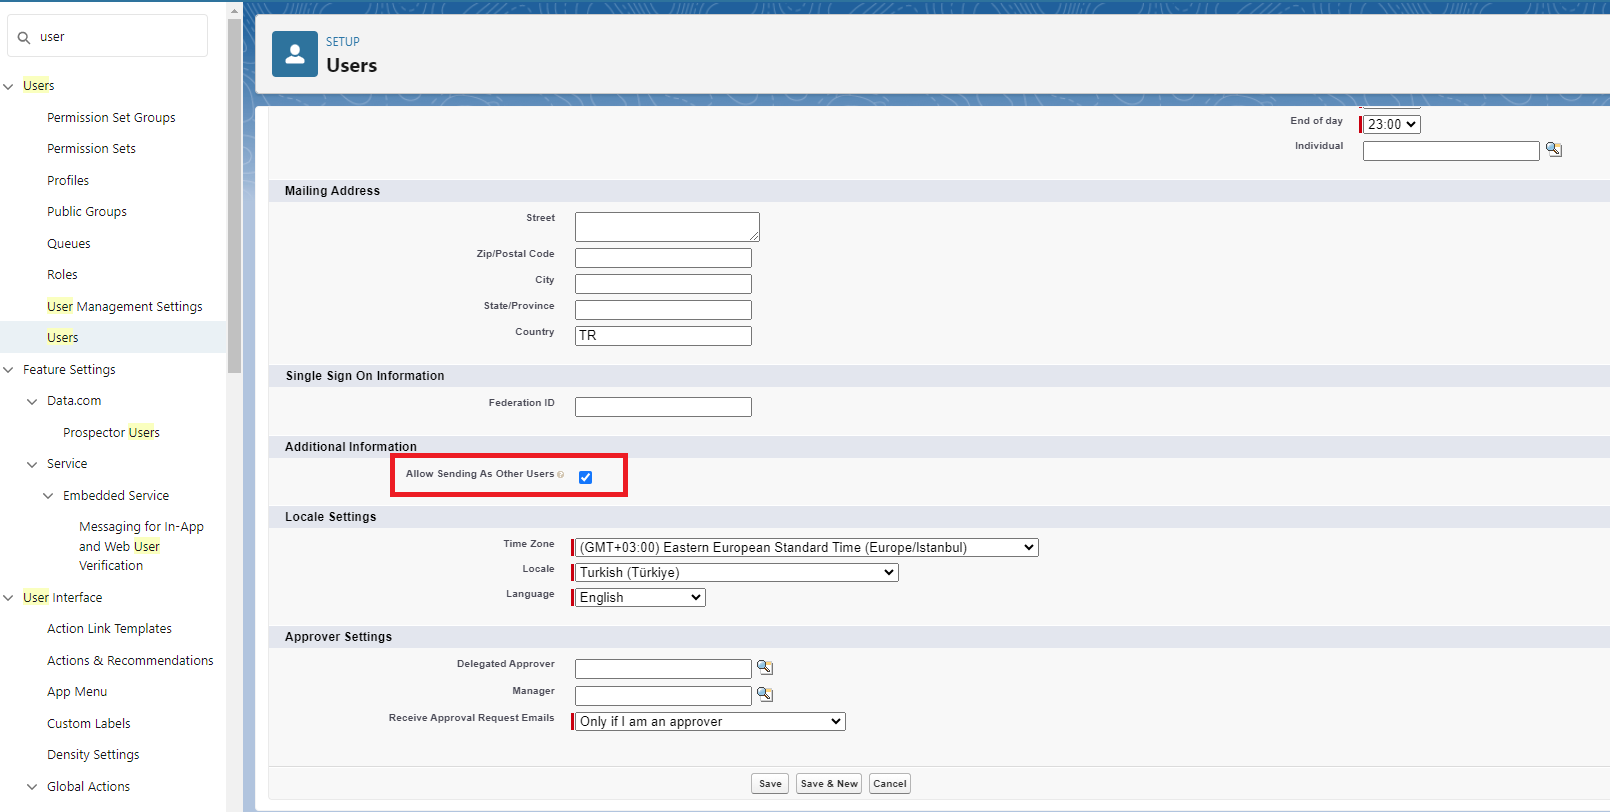Image resolution: width=1610 pixels, height=812 pixels.
Task: Click the Save & New button
Action: [828, 784]
